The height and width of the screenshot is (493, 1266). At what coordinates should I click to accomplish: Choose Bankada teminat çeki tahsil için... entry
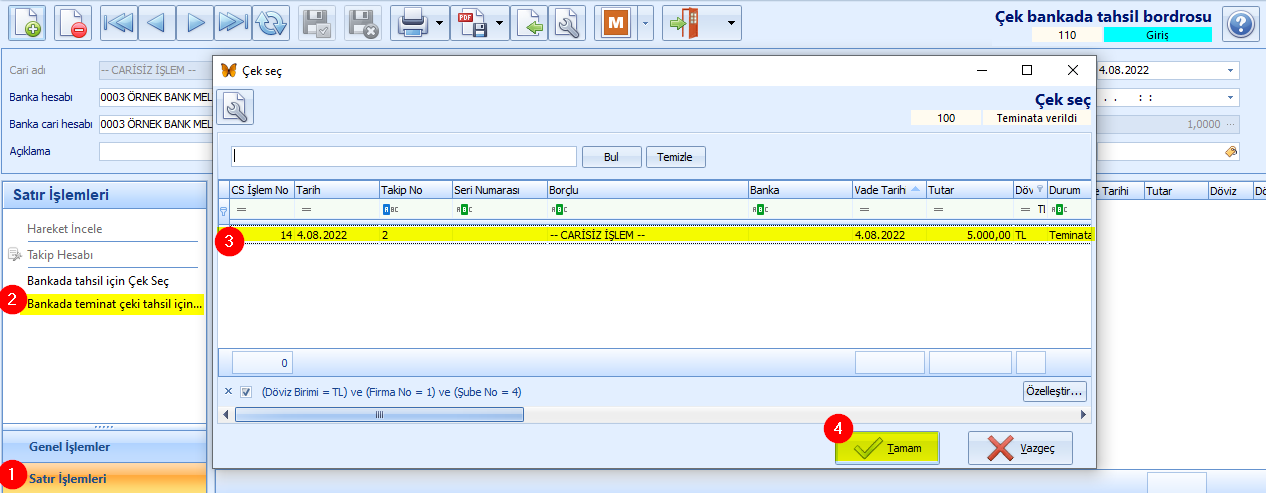[115, 303]
